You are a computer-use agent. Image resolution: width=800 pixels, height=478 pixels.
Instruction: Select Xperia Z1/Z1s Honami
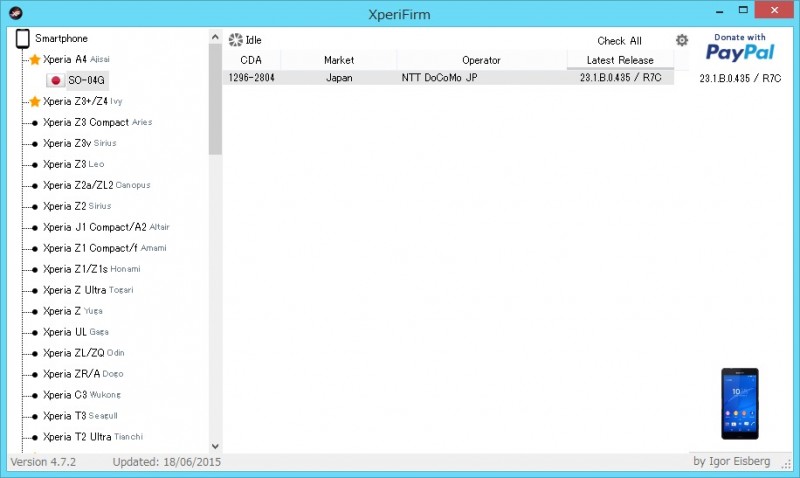(x=92, y=268)
